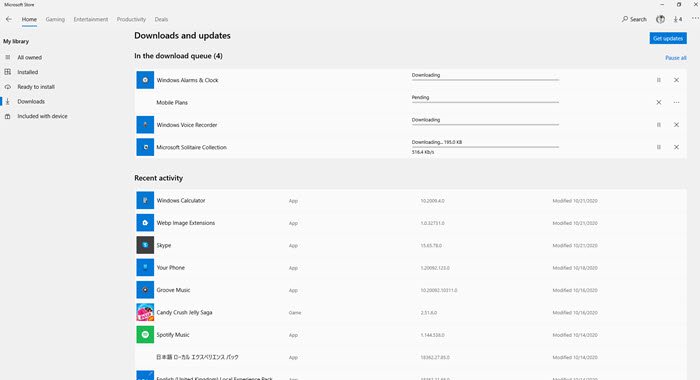Open Search in the top bar
This screenshot has height=380, width=700.
coord(634,19)
